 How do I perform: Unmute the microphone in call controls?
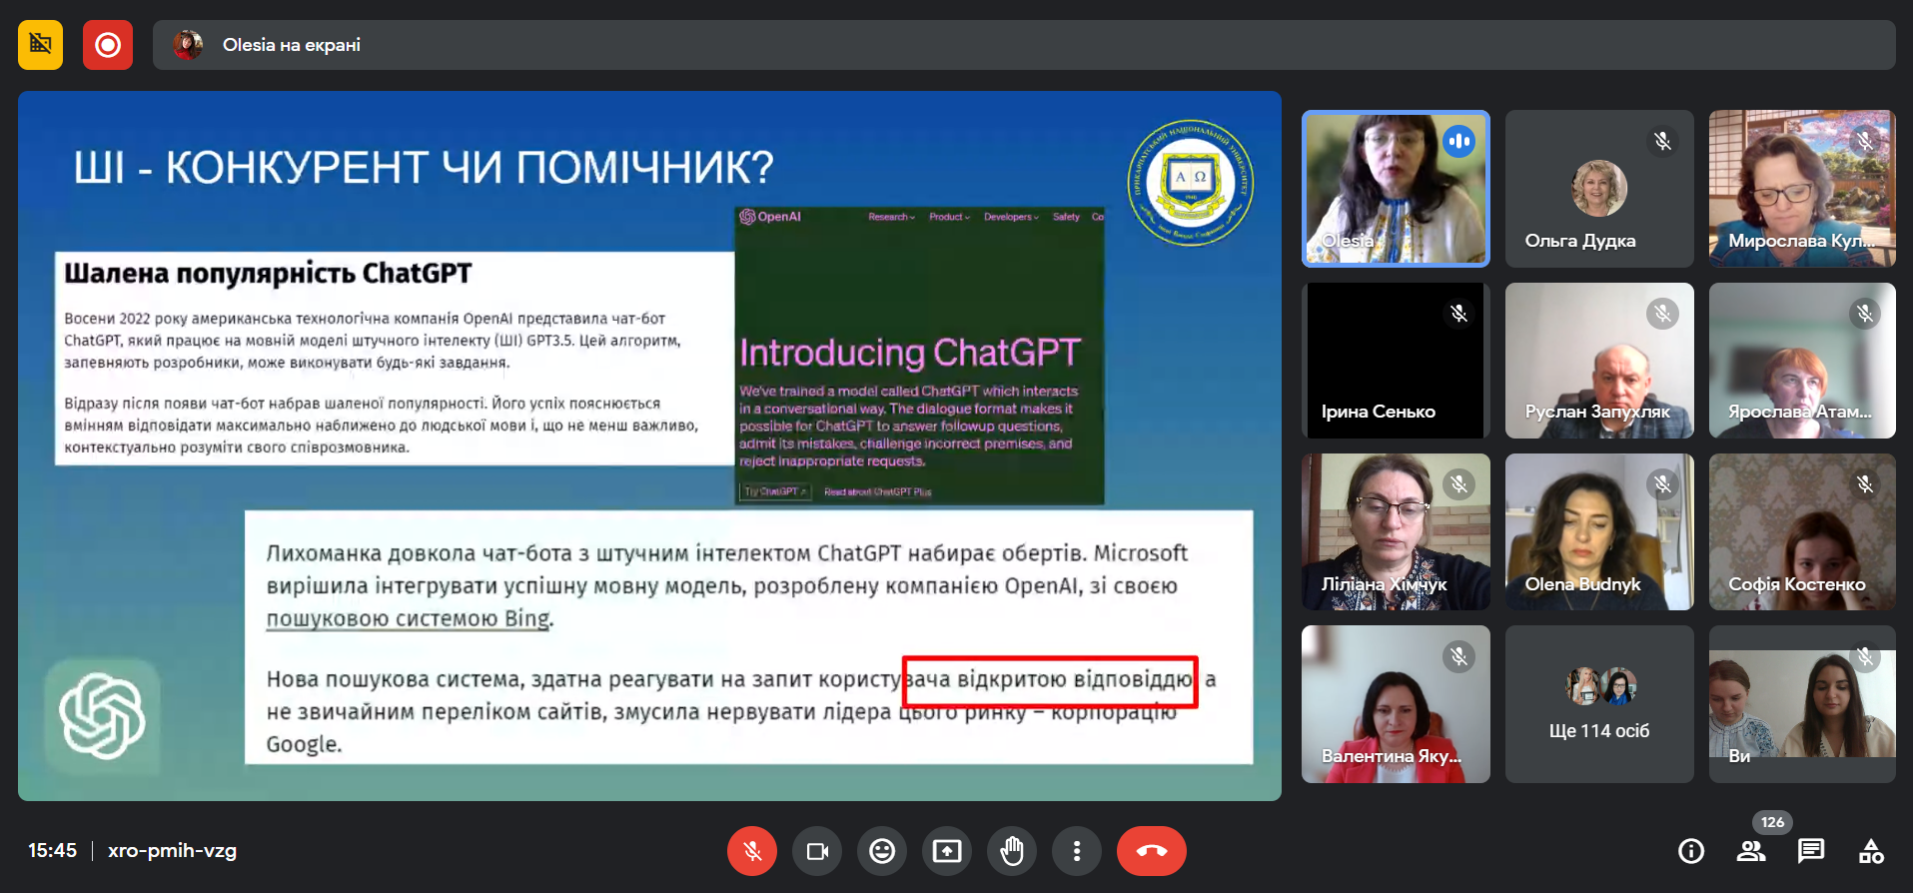tap(752, 851)
